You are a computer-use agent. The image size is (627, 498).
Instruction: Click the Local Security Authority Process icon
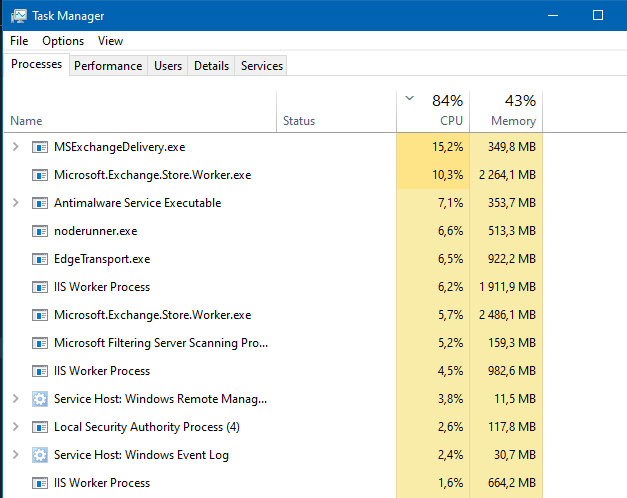[x=40, y=427]
